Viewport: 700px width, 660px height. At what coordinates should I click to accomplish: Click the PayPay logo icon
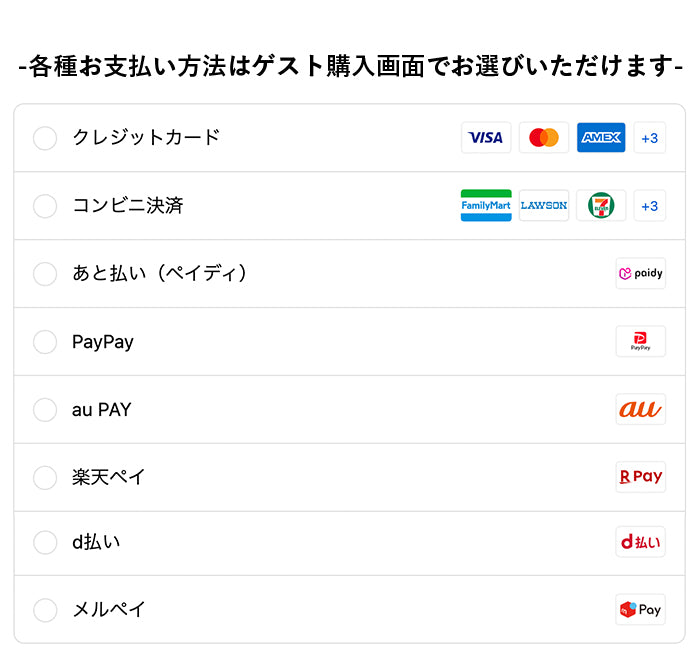point(640,342)
